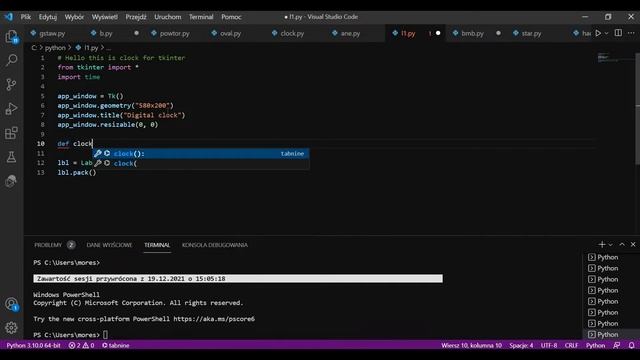Click Wiersz 10, kolumna 10 indicator
The width and height of the screenshot is (640, 360).
coord(471,345)
